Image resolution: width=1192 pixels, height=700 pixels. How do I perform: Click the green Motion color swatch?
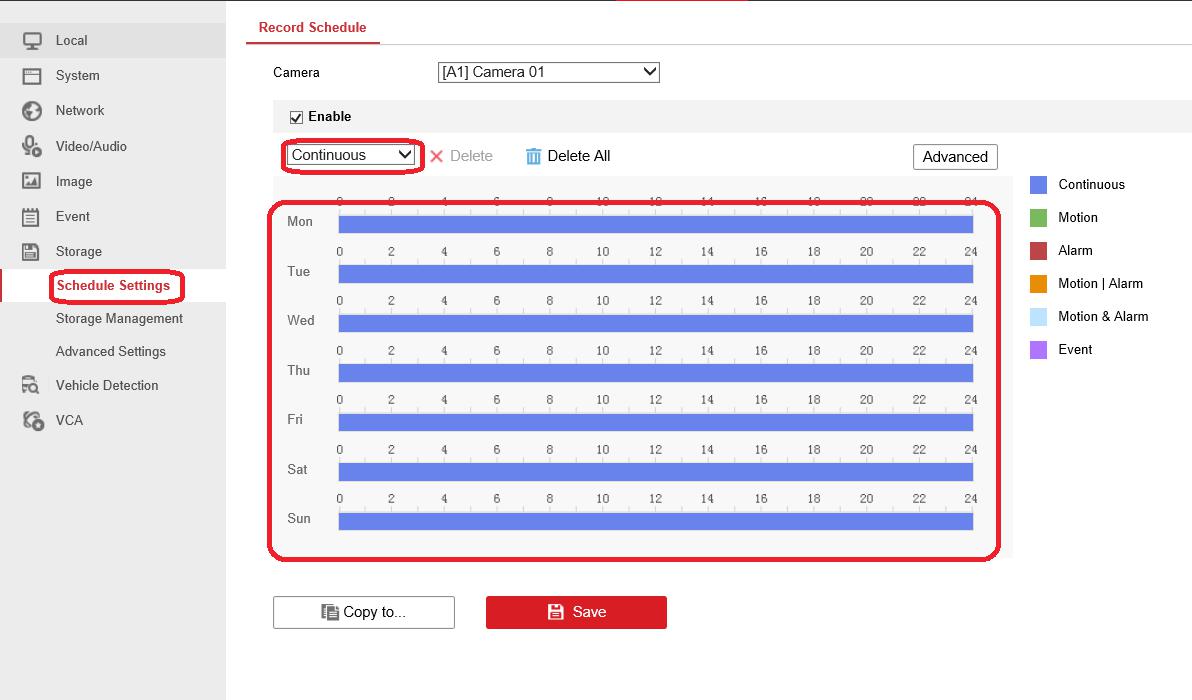1038,218
